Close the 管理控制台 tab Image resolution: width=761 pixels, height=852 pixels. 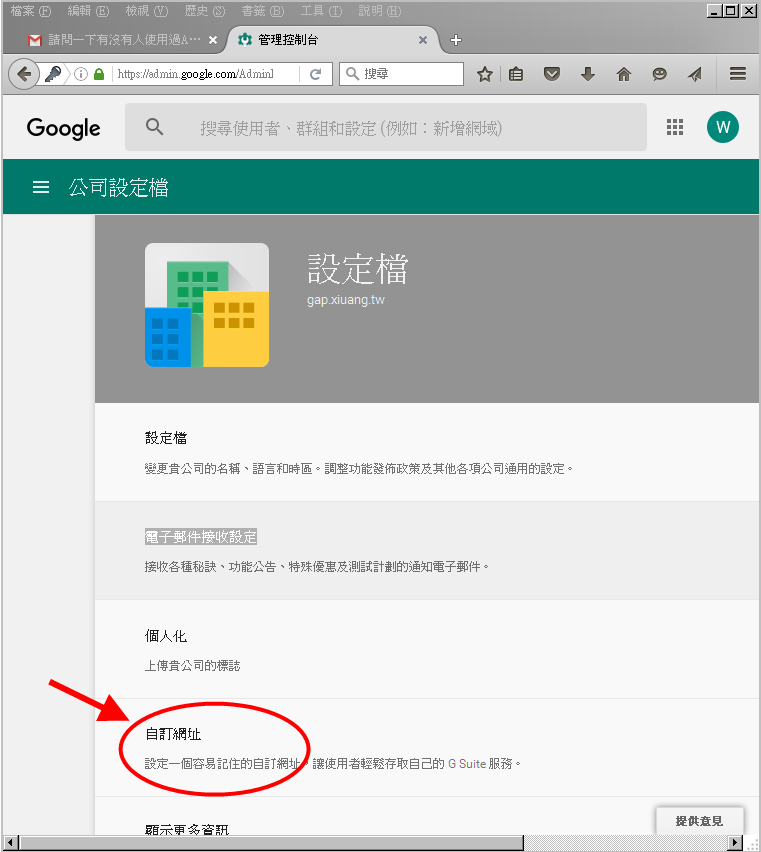pyautogui.click(x=423, y=40)
